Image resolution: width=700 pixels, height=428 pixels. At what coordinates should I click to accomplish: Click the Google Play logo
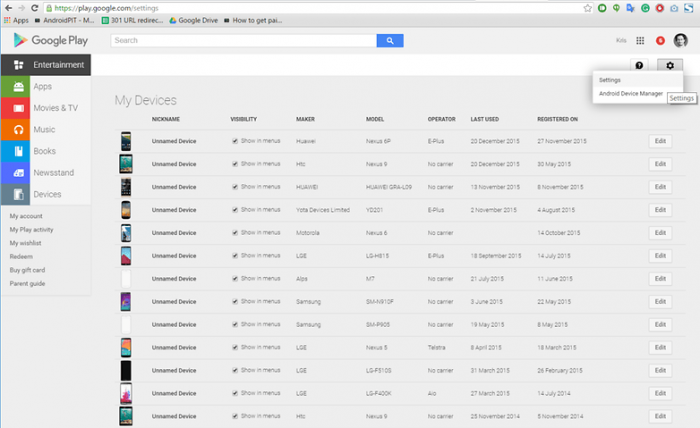pos(50,41)
